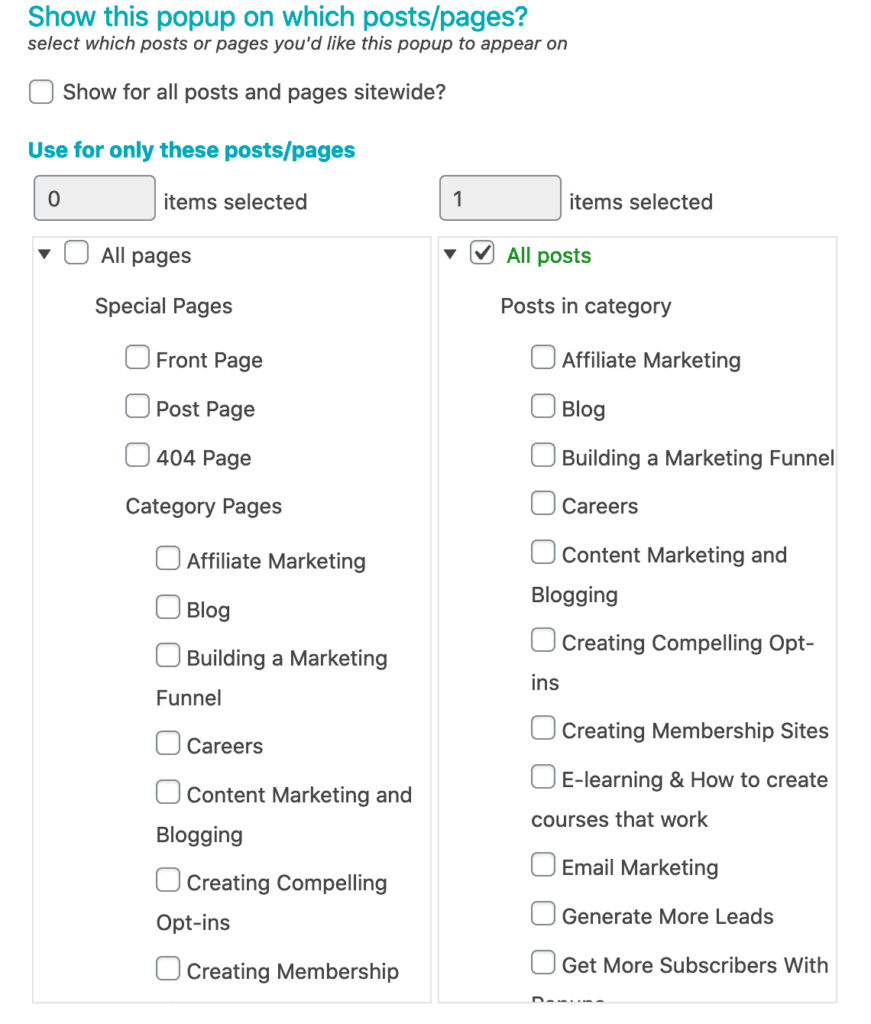Enable the 404 Page checkbox

pyautogui.click(x=137, y=456)
